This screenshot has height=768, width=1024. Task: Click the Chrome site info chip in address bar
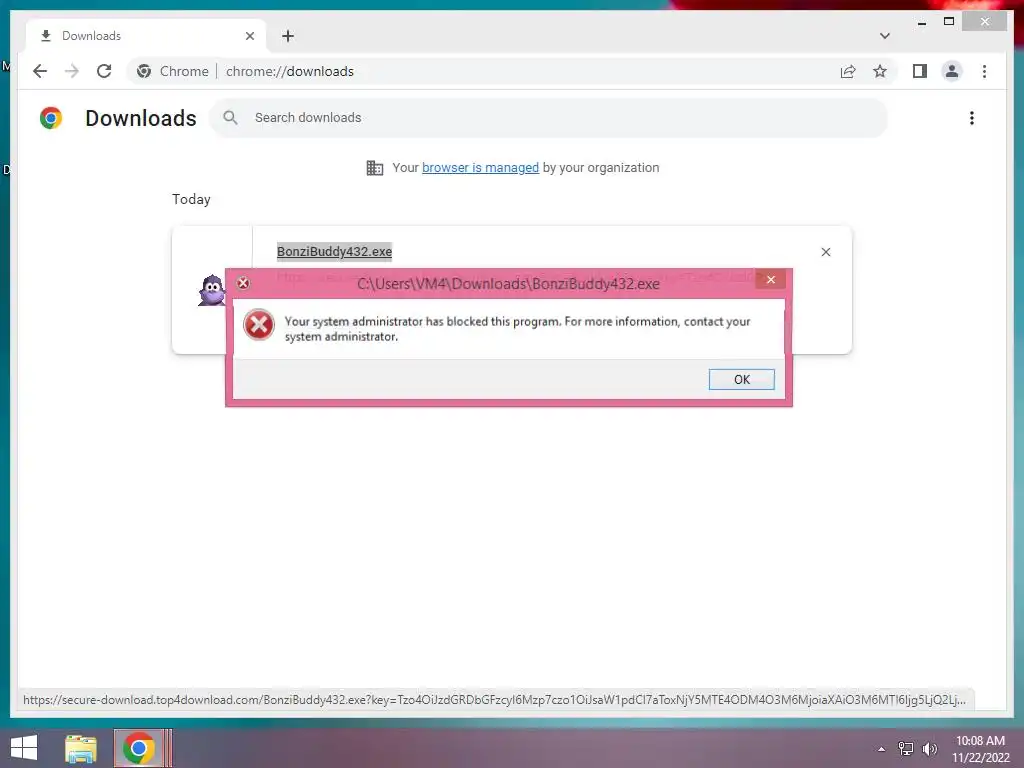pos(172,71)
